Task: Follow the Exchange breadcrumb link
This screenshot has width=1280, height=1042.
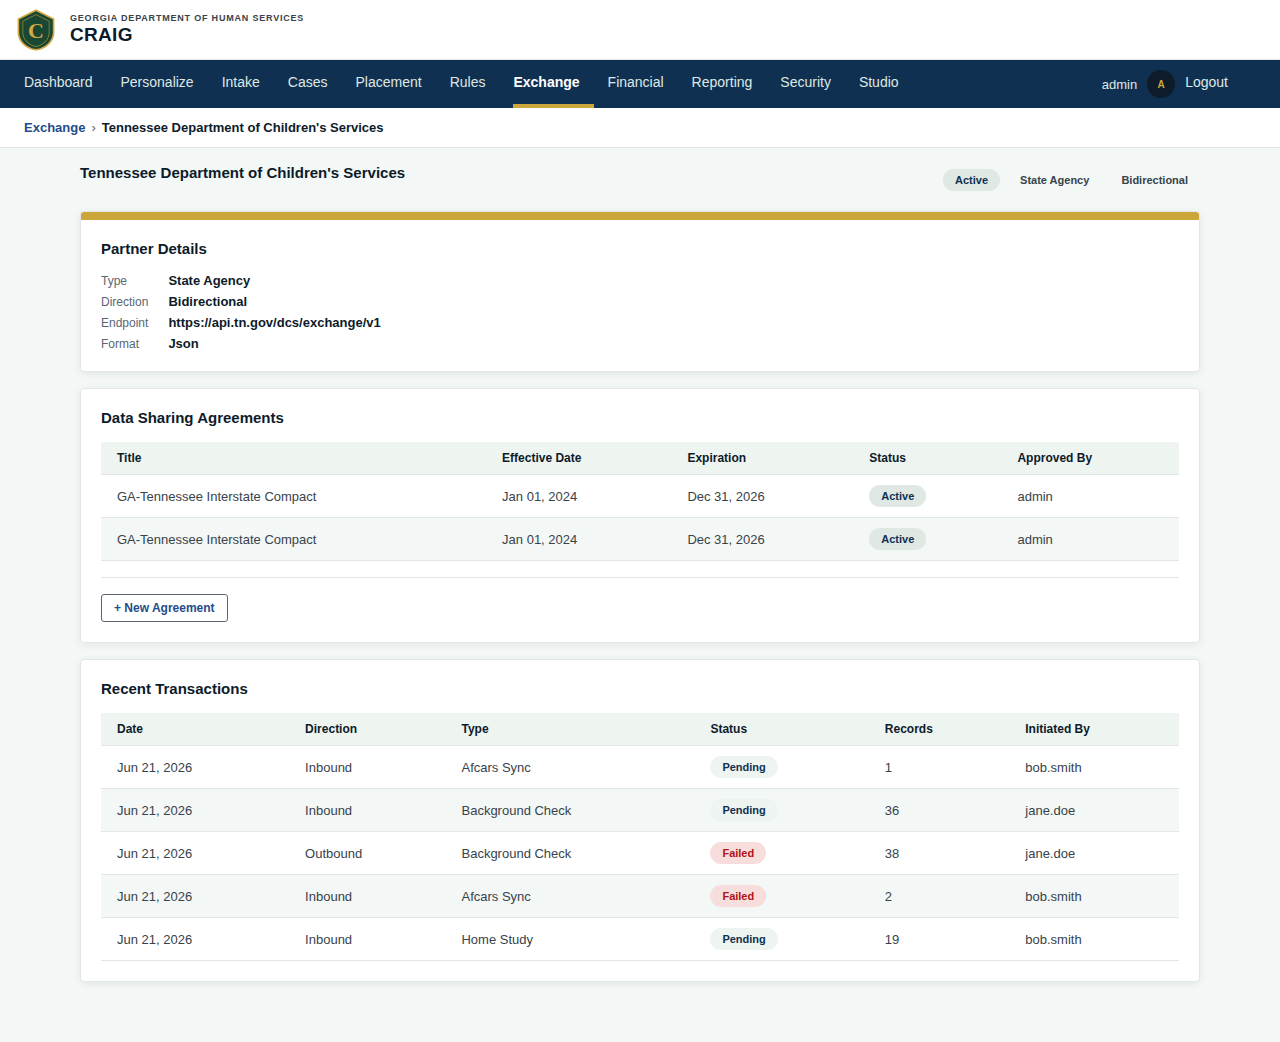Action: click(x=55, y=128)
